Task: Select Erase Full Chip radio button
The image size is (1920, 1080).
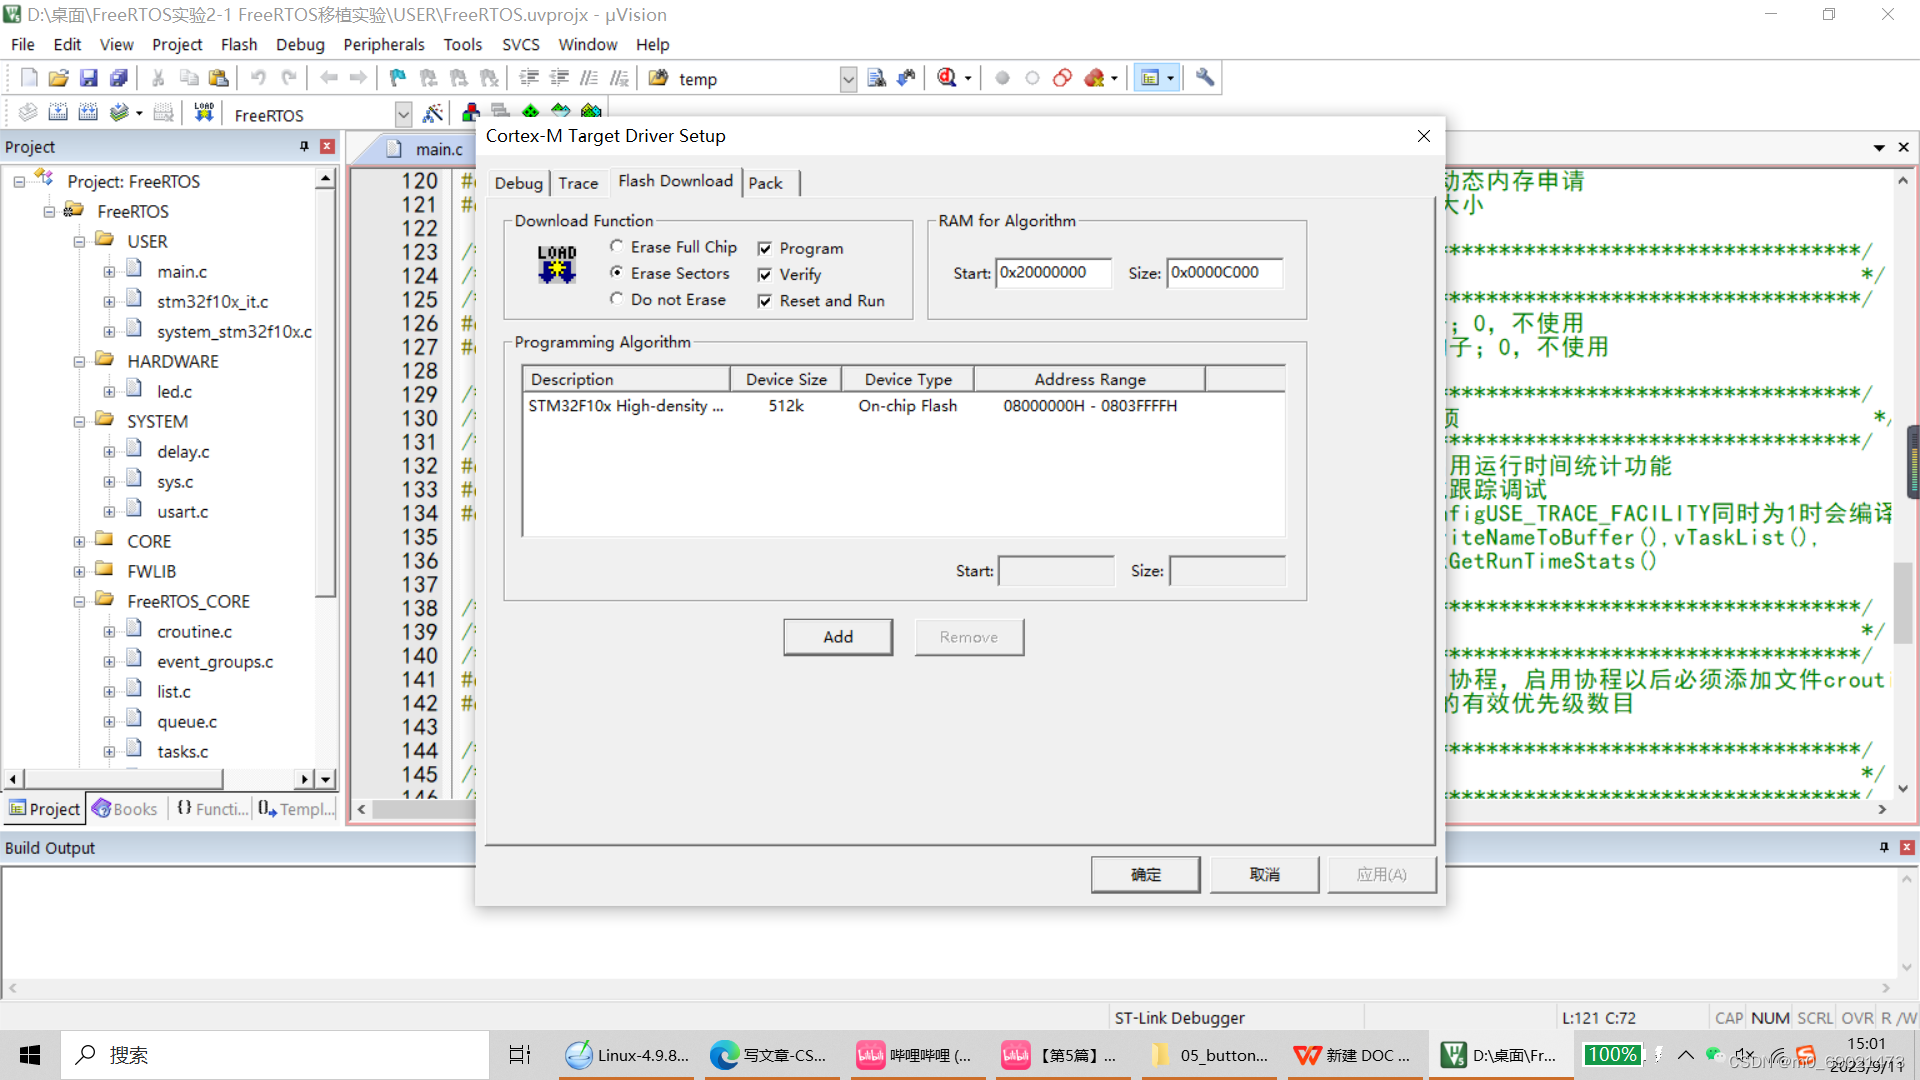Action: tap(617, 247)
